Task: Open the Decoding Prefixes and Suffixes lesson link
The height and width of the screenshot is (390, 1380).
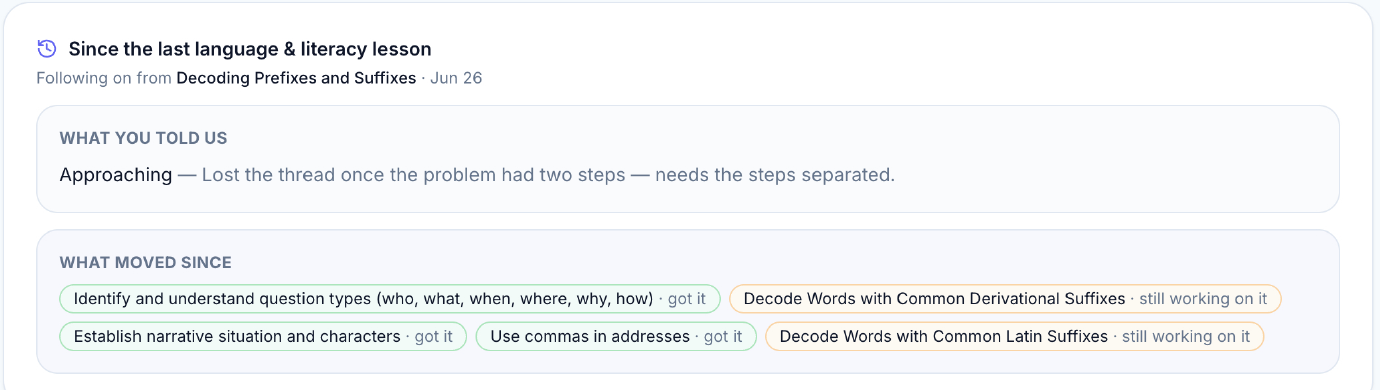Action: pos(296,78)
